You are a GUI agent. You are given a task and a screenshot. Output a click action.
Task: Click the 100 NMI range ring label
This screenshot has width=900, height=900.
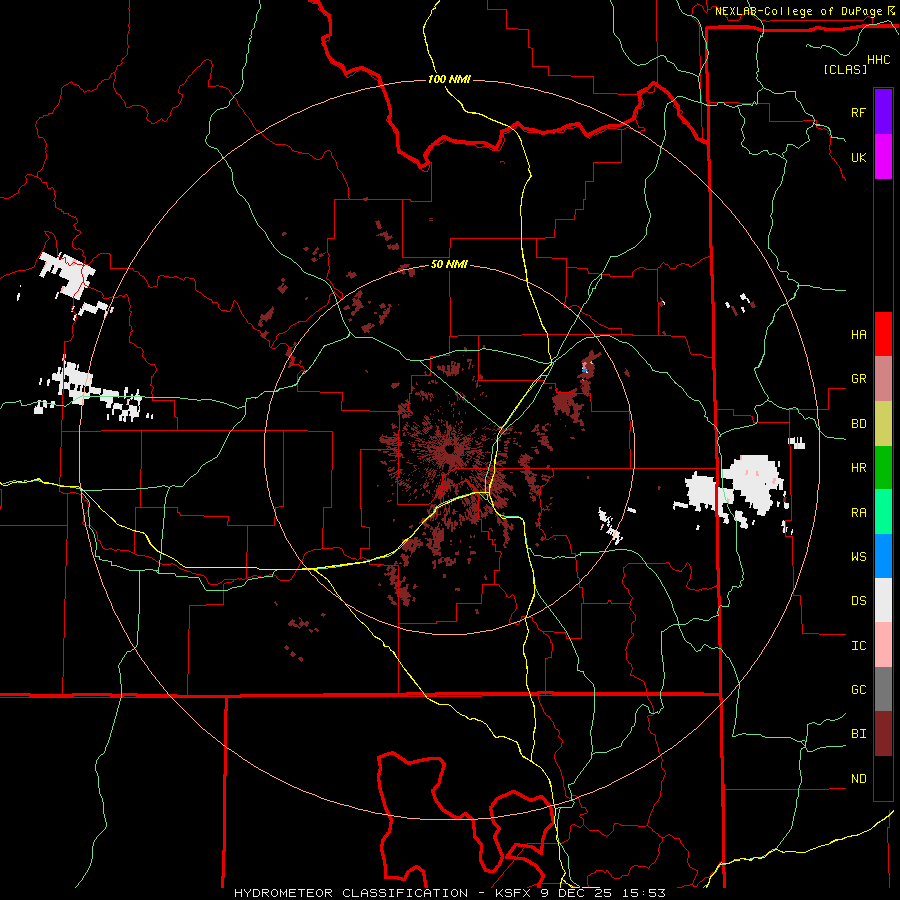tap(449, 79)
